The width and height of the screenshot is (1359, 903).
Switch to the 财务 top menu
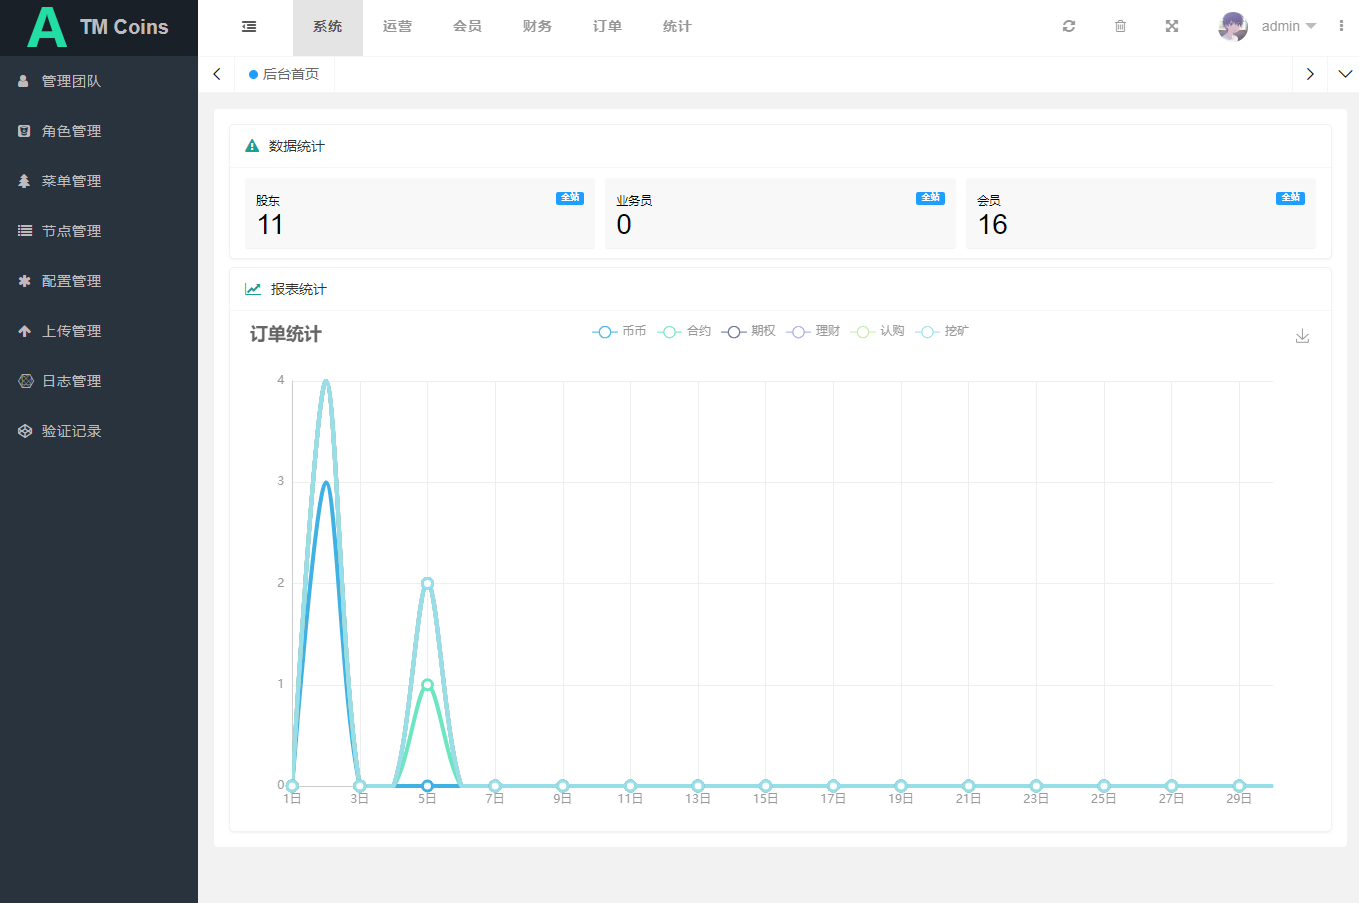pos(537,27)
